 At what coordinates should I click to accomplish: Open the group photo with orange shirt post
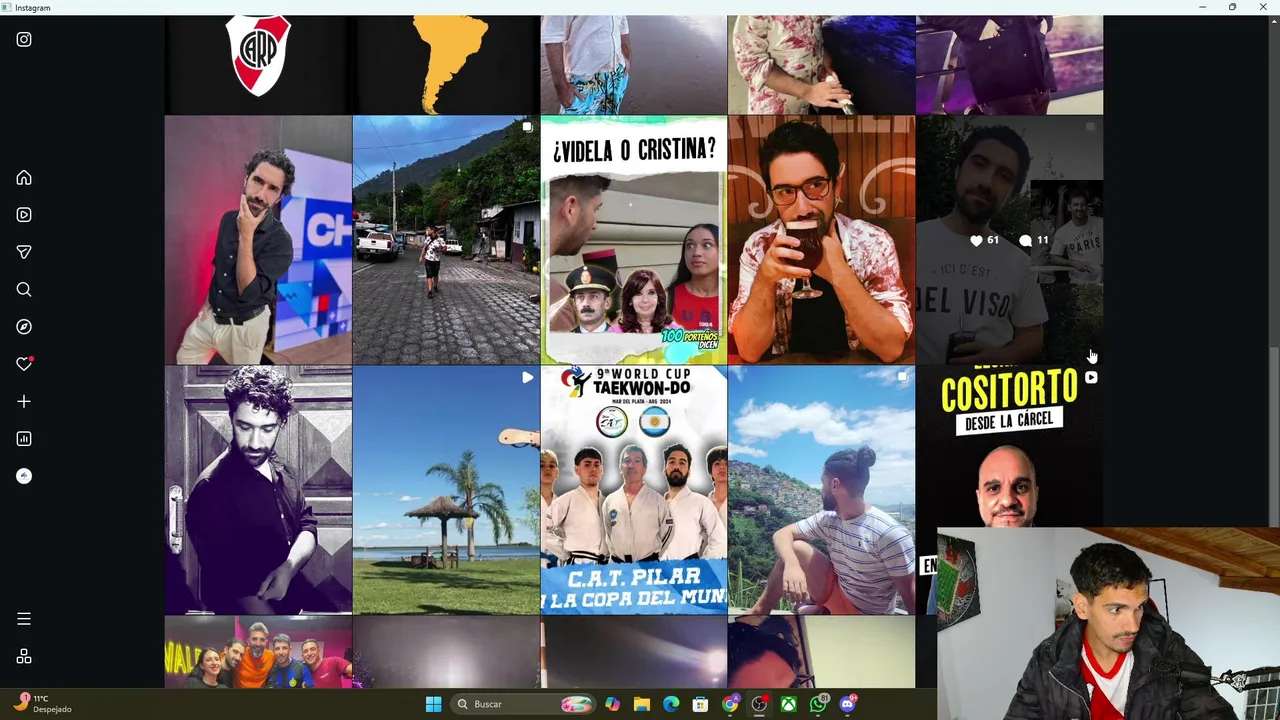click(258, 652)
